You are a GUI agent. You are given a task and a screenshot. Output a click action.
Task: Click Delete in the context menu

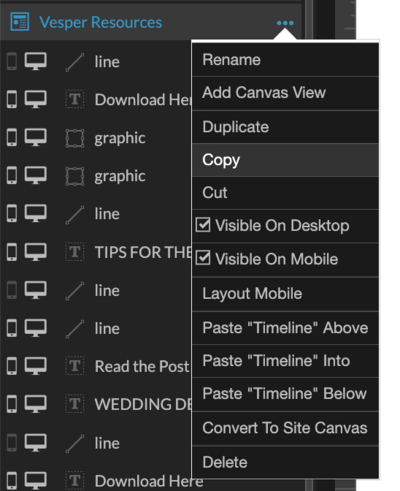tap(285, 463)
